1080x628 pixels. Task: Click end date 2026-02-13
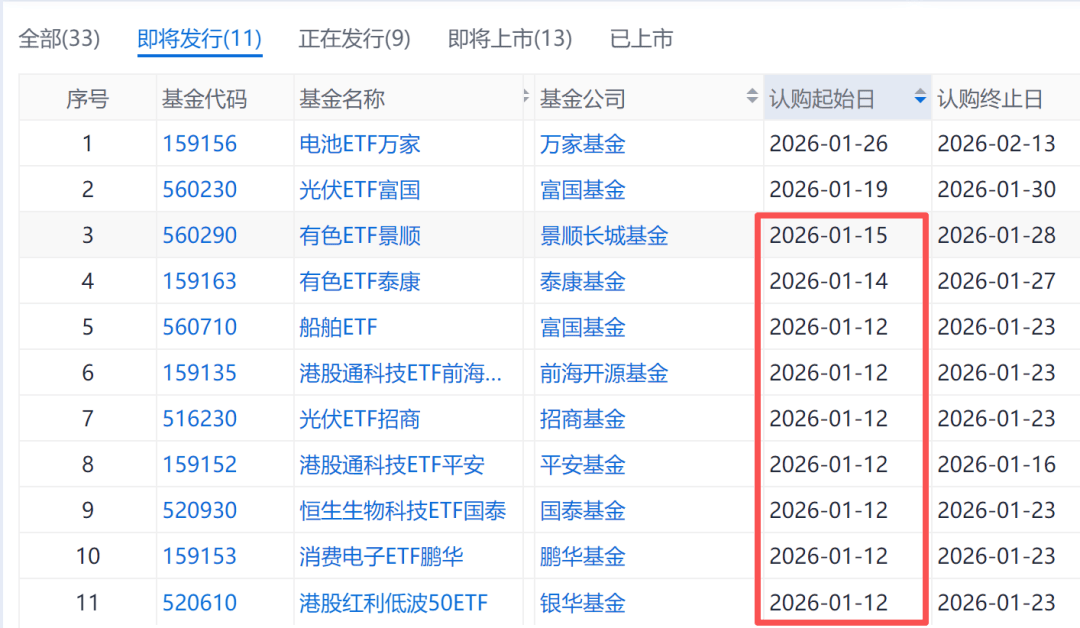[997, 144]
